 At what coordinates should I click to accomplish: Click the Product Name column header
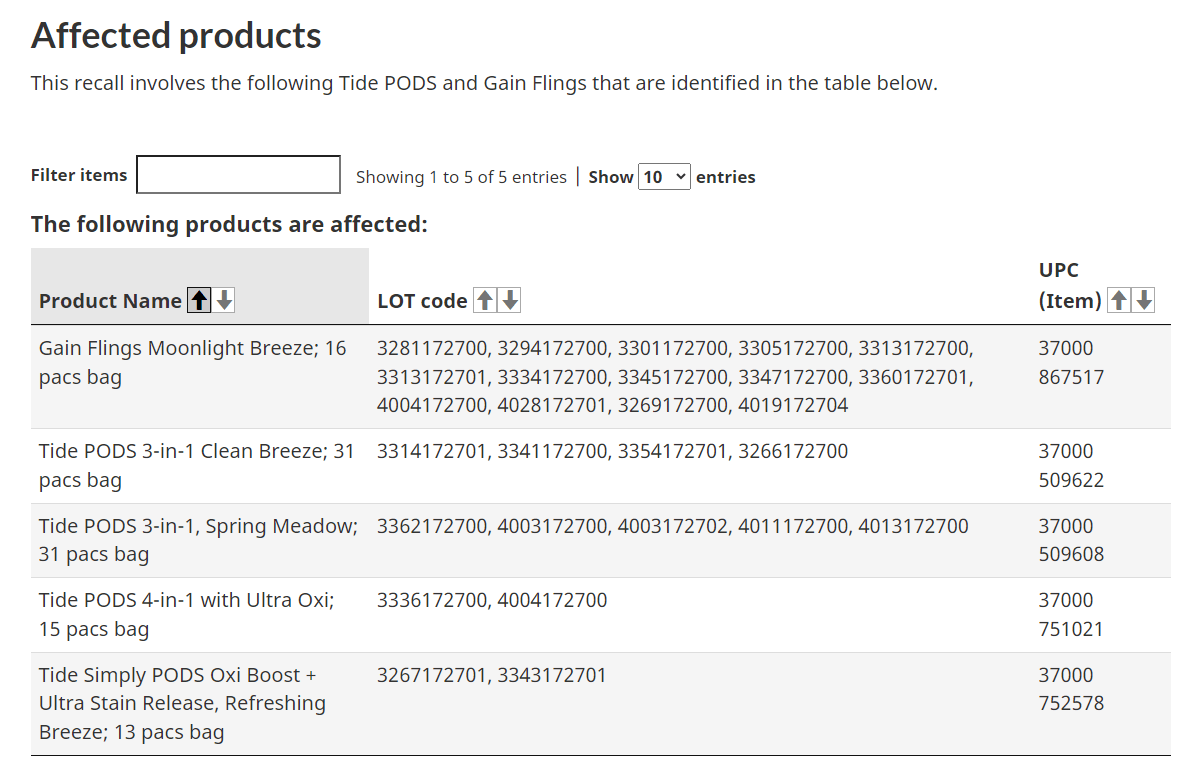coord(110,301)
